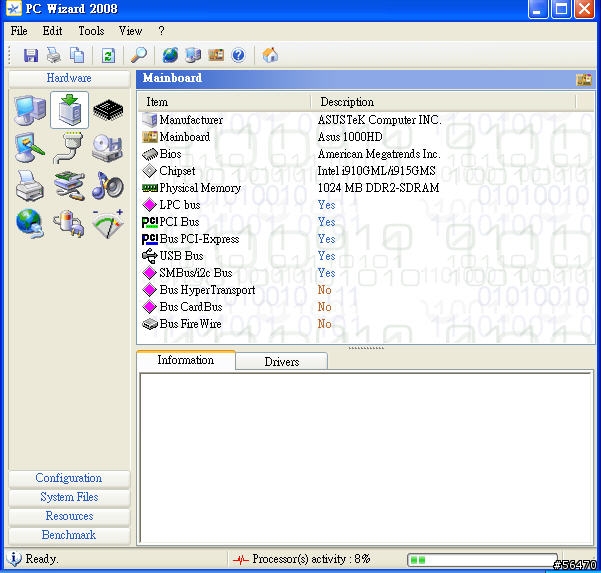The image size is (601, 573).
Task: Open the ? help menu
Action: (161, 31)
